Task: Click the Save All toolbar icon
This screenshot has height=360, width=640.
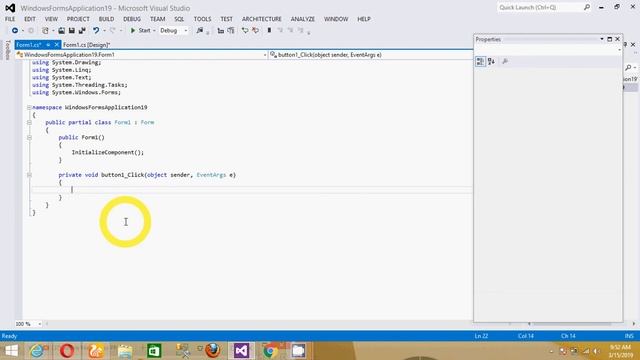Action: point(82,31)
